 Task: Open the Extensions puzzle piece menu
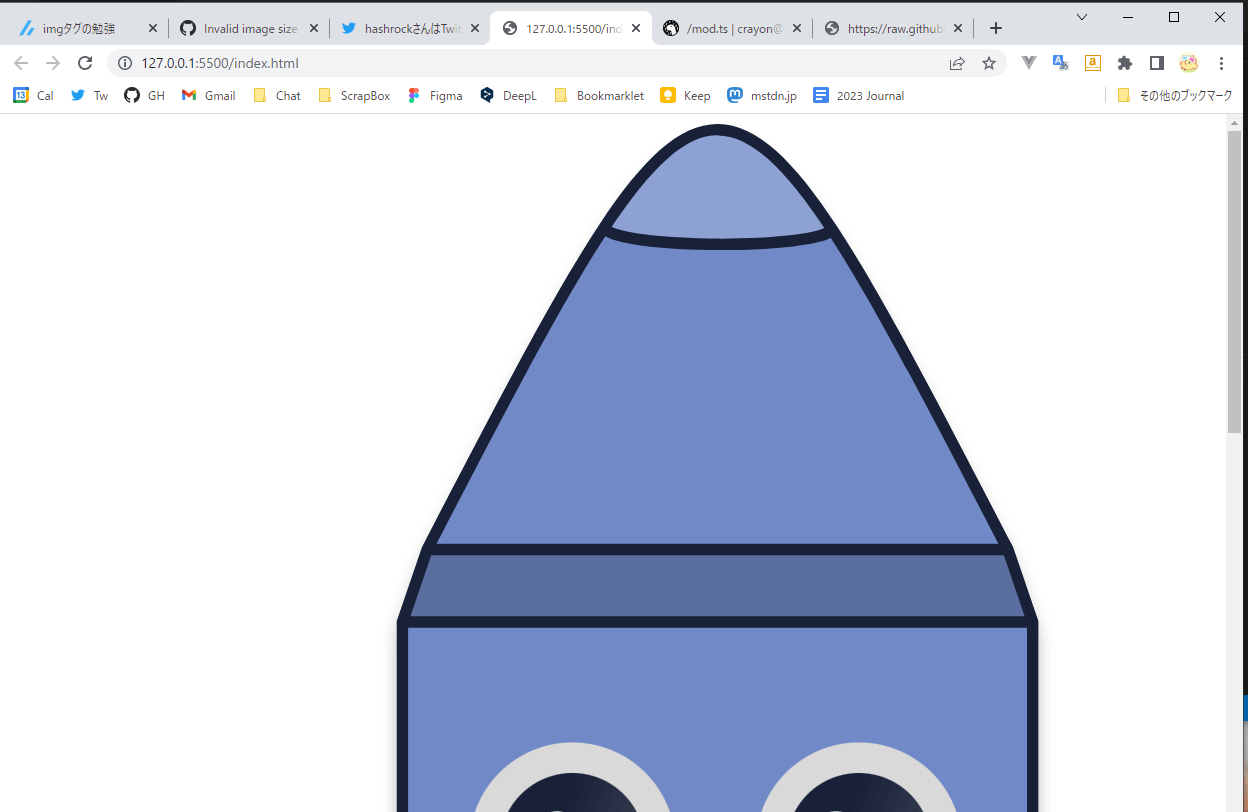click(x=1125, y=63)
